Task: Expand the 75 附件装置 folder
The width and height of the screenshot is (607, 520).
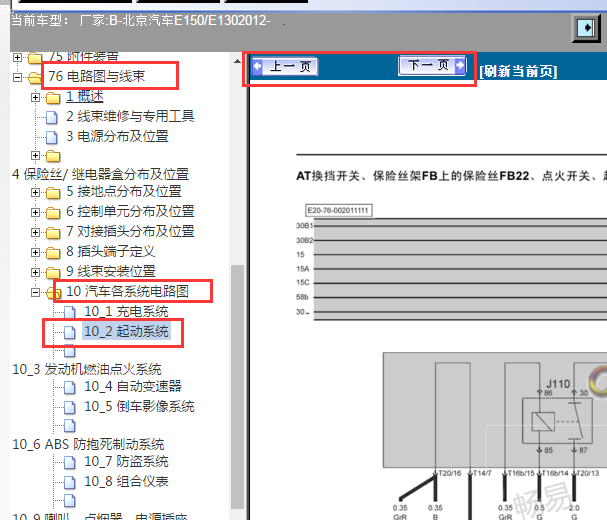Action: click(17, 58)
